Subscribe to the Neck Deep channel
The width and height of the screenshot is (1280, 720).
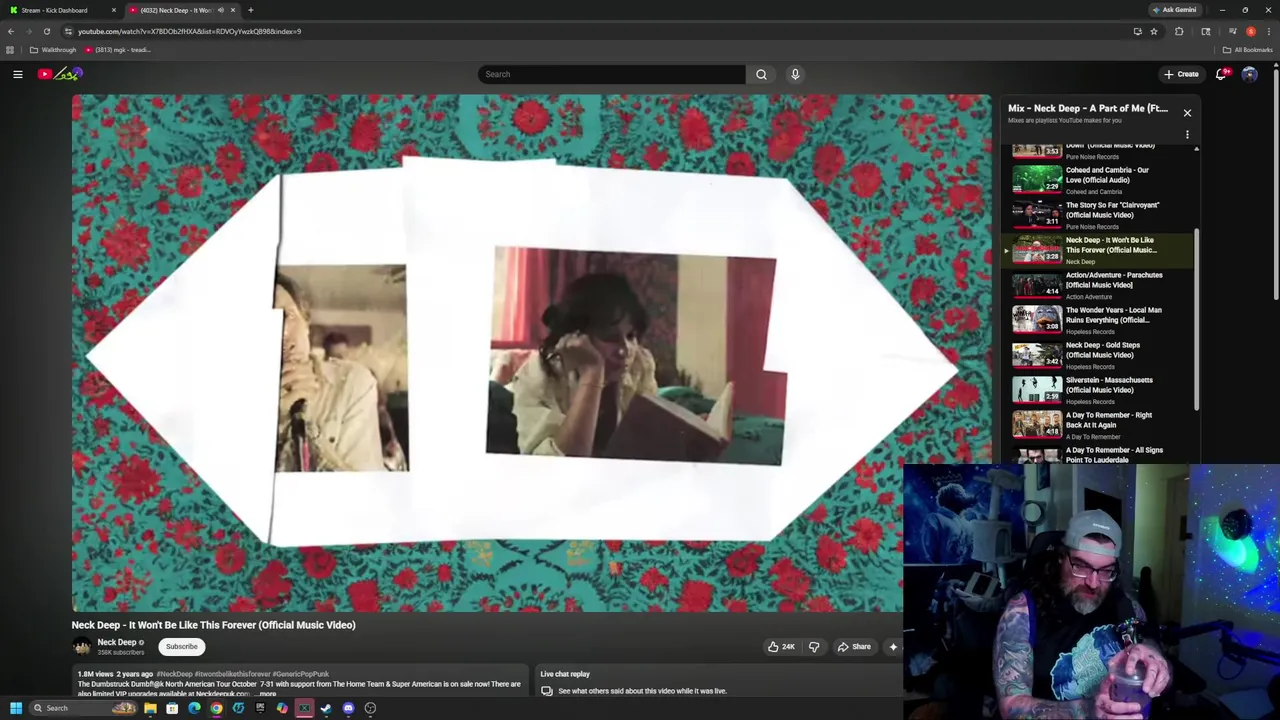coord(182,647)
